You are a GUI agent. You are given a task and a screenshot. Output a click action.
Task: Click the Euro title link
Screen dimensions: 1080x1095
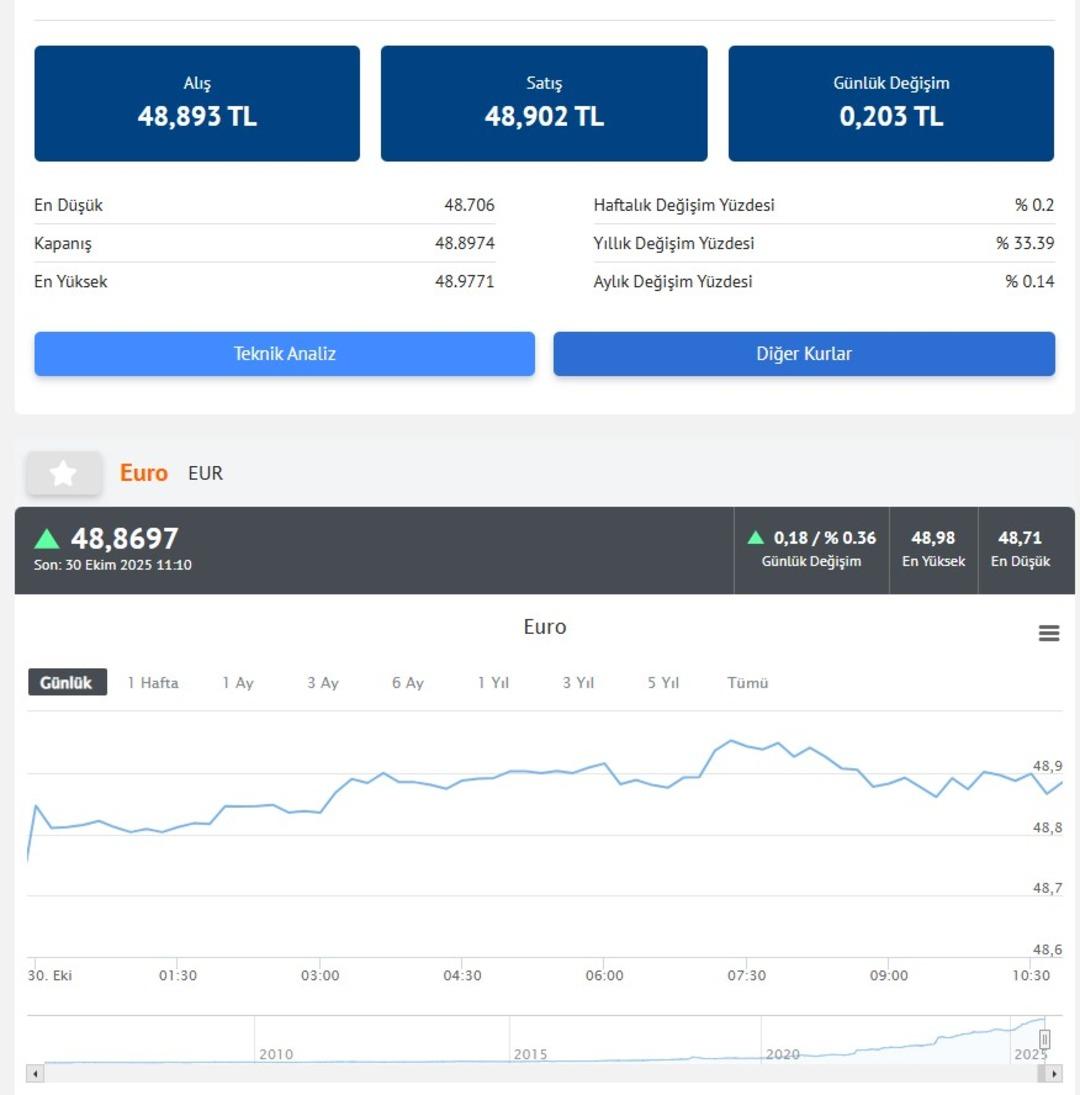click(x=144, y=473)
